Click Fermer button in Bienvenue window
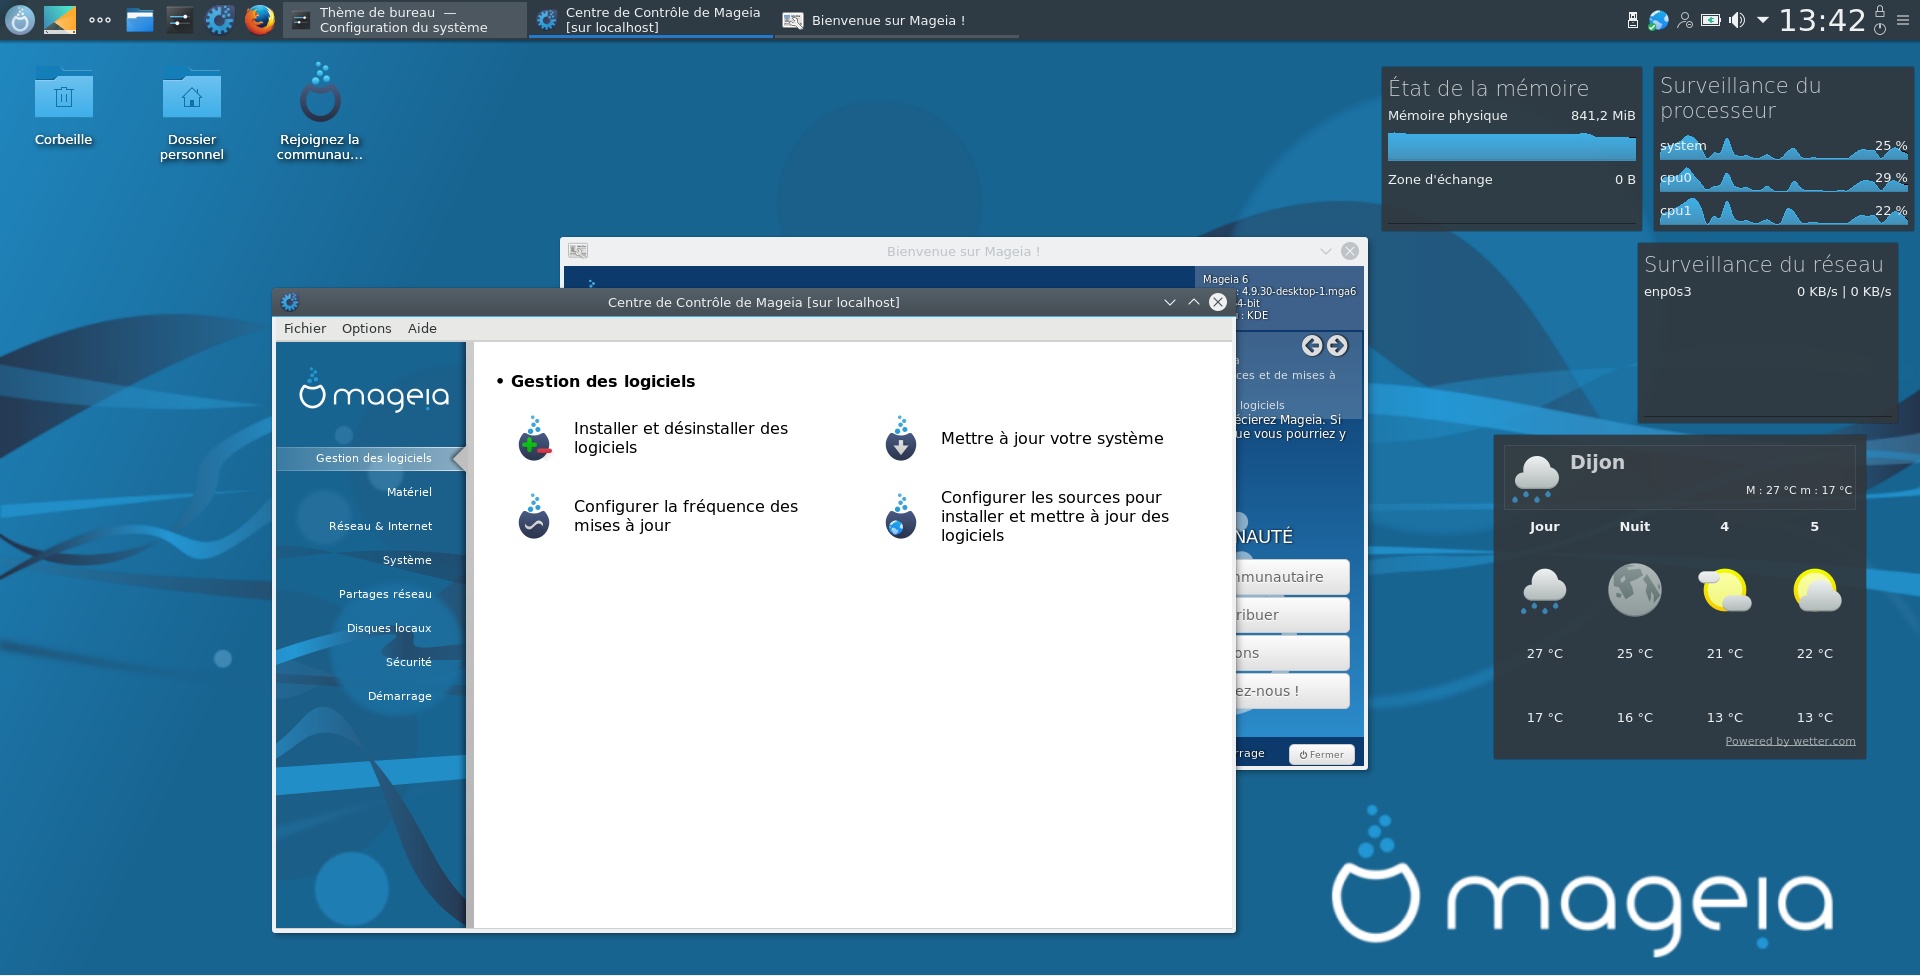 pos(1322,755)
